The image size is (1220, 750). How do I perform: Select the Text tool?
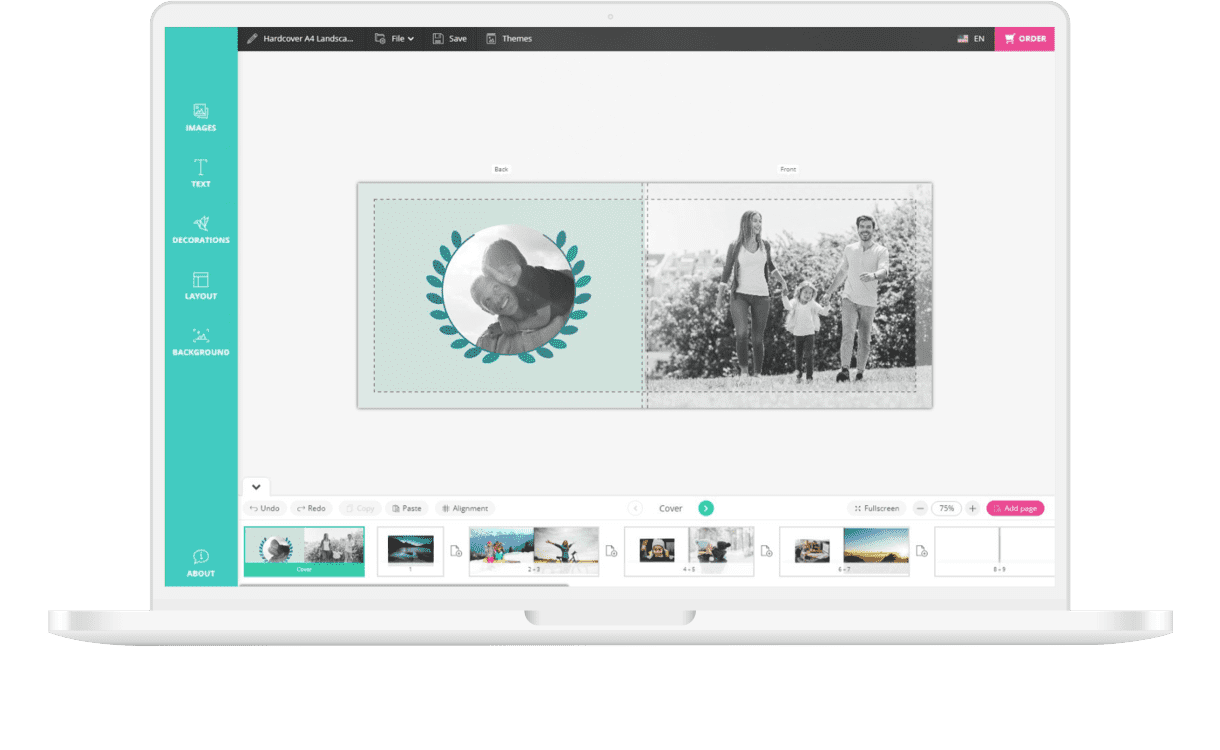[x=200, y=173]
